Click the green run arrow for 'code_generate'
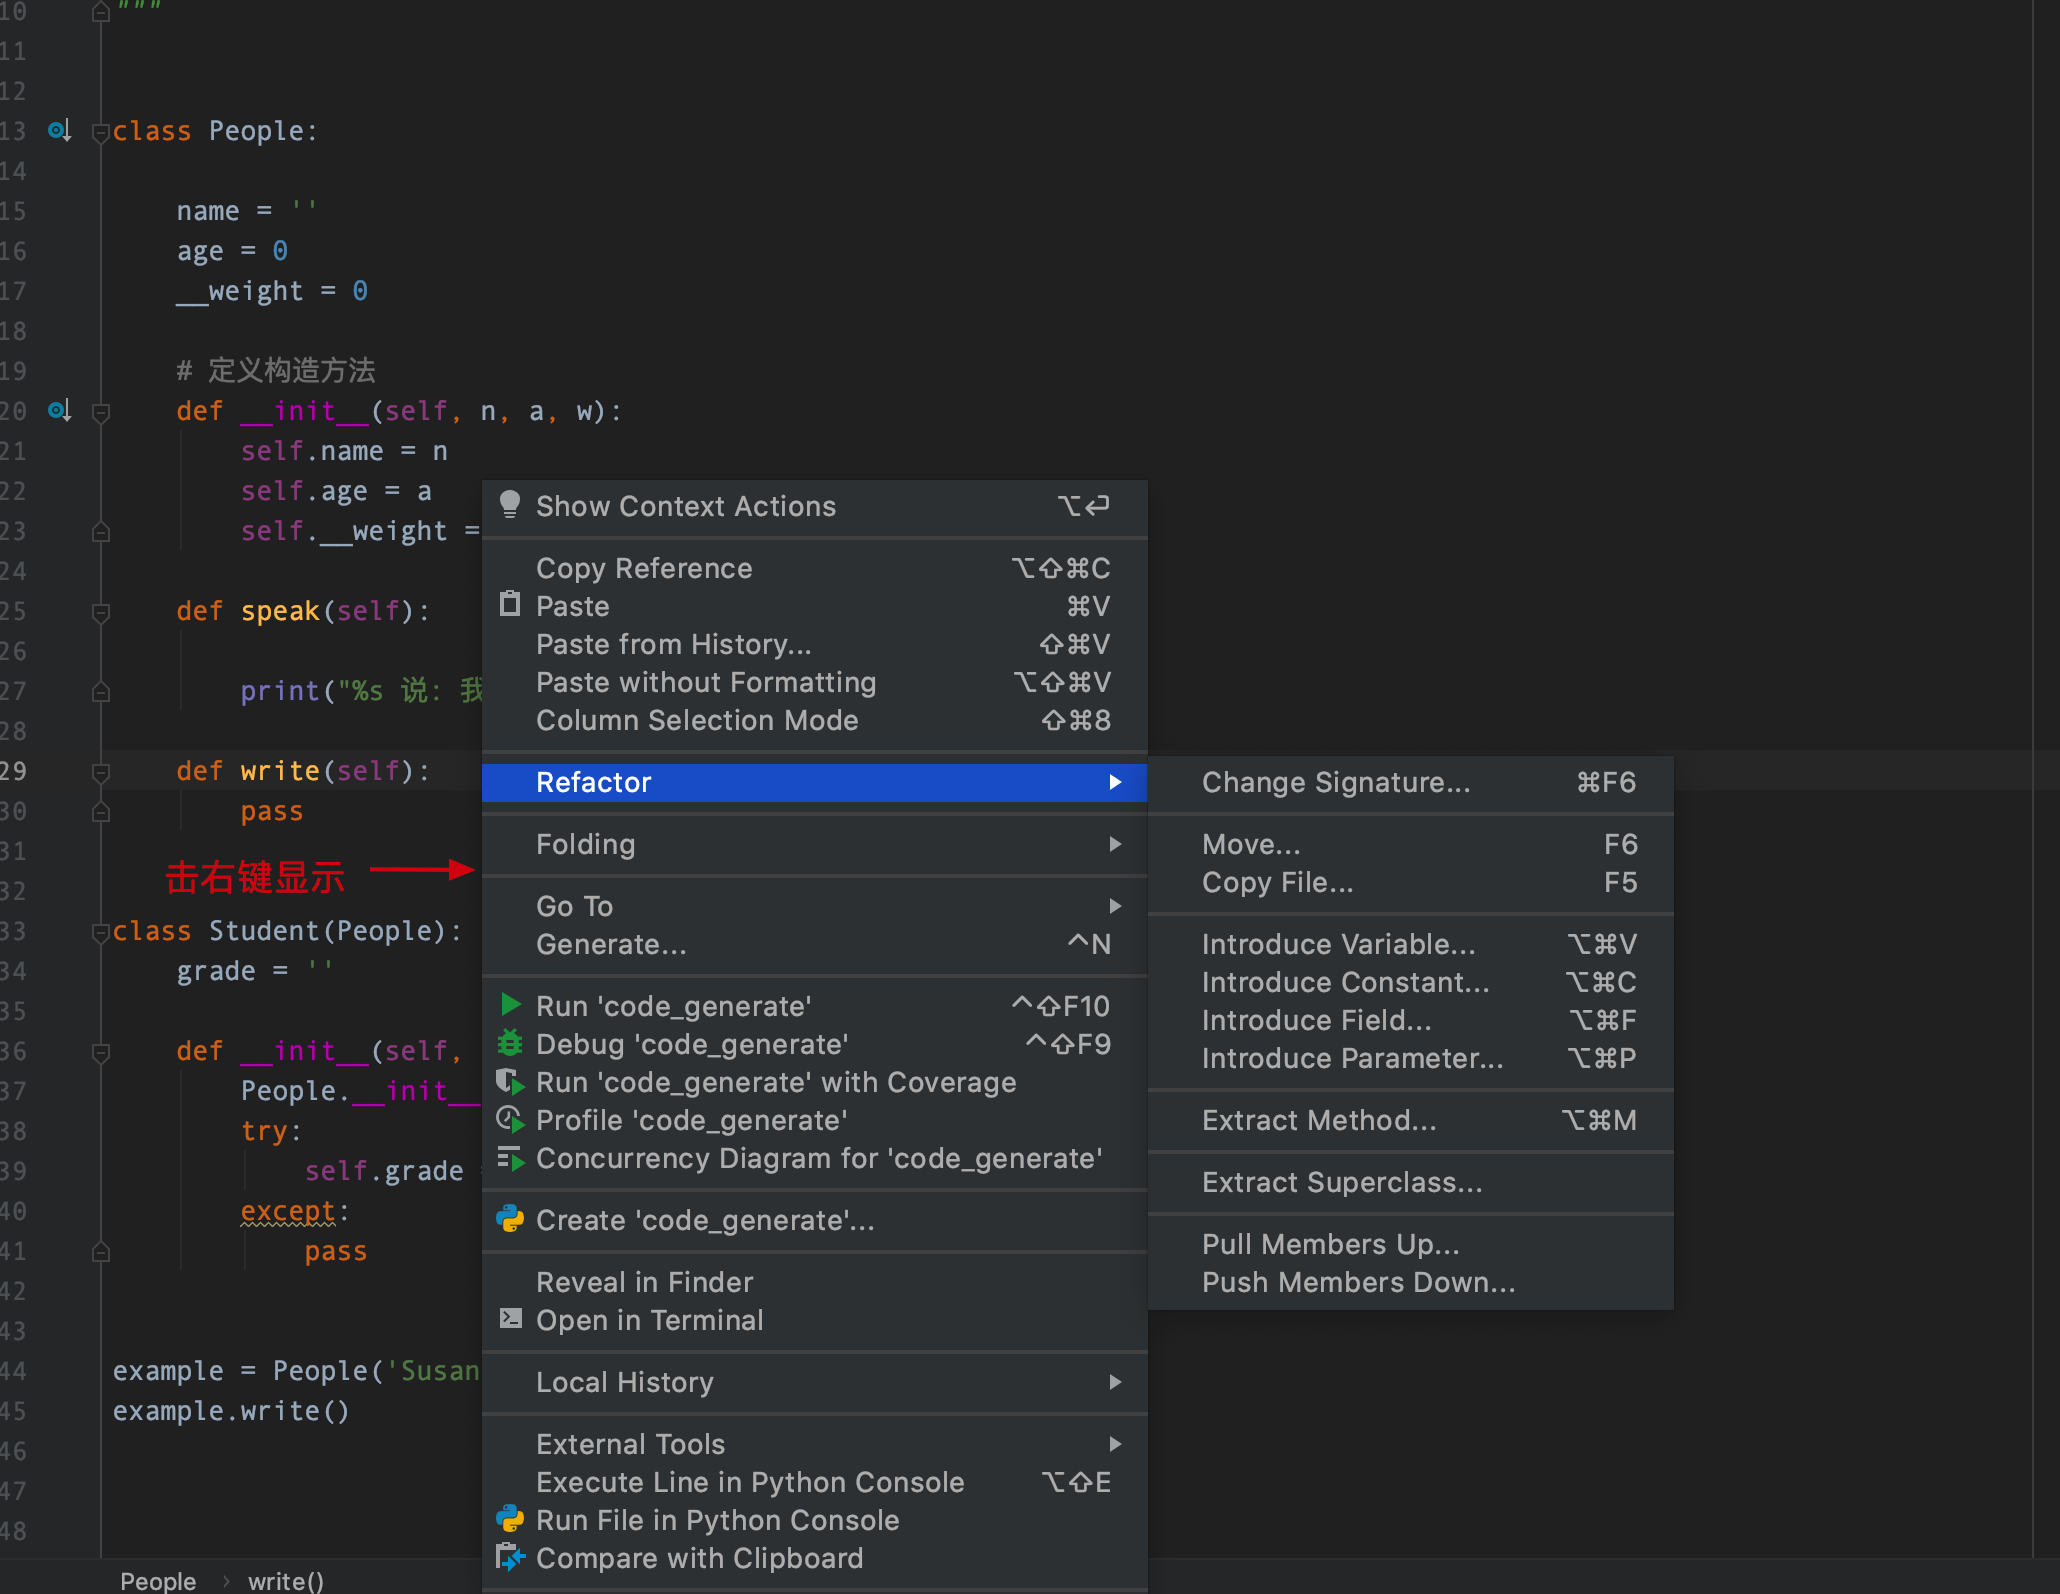The image size is (2060, 1594). [x=511, y=1005]
